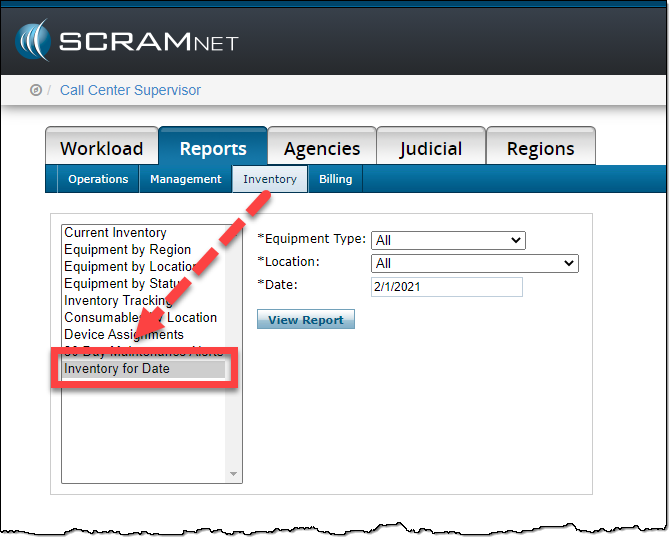Expand the Equipment Type dropdown

tap(448, 240)
